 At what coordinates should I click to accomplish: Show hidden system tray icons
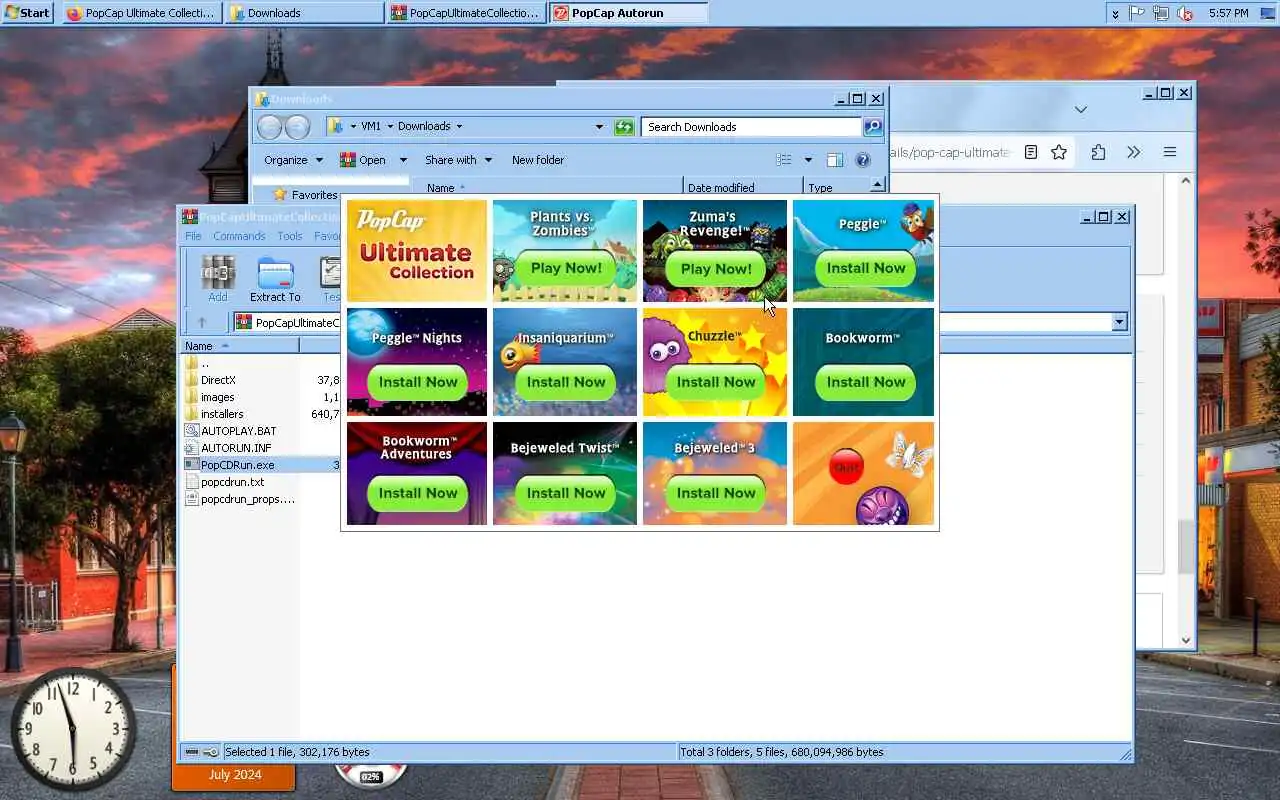(x=1115, y=13)
